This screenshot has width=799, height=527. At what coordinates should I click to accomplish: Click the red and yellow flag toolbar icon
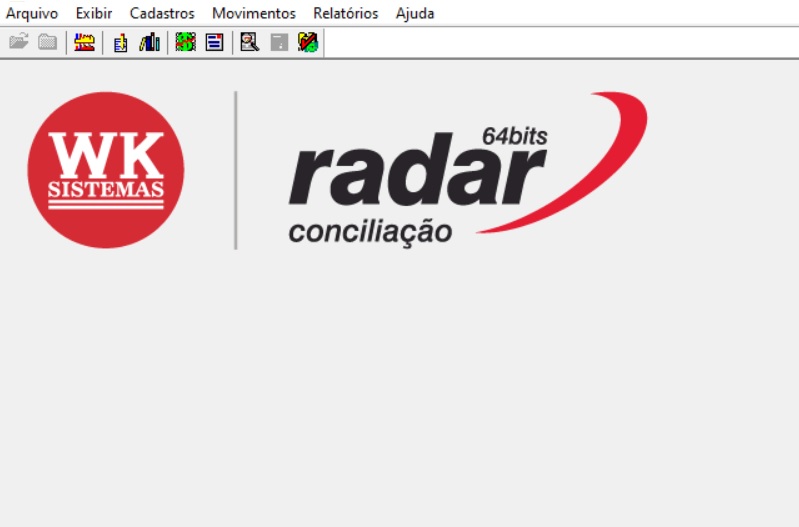[x=85, y=42]
